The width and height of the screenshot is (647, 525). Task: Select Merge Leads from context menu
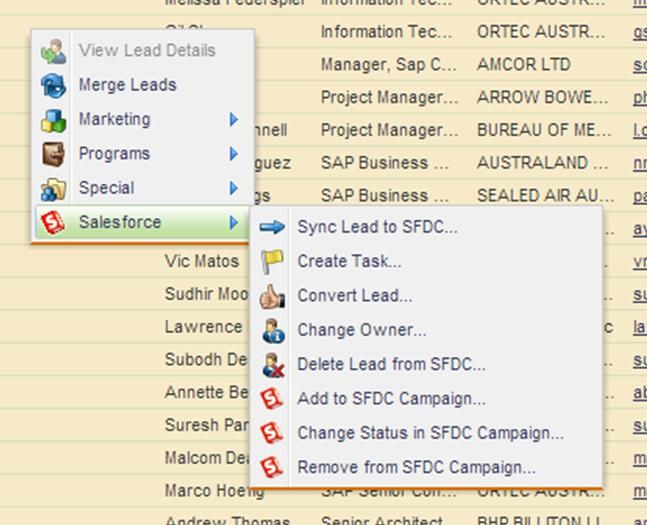tap(127, 85)
